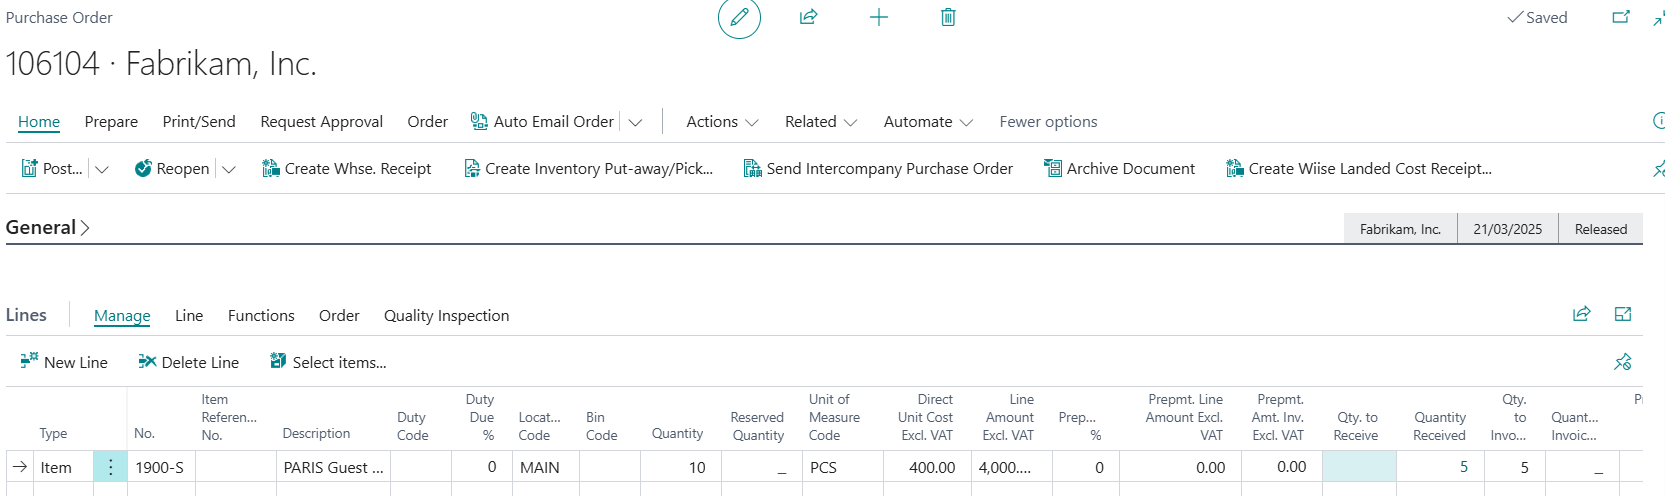The height and width of the screenshot is (496, 1665).
Task: Open the Actions menu
Action: pos(722,122)
